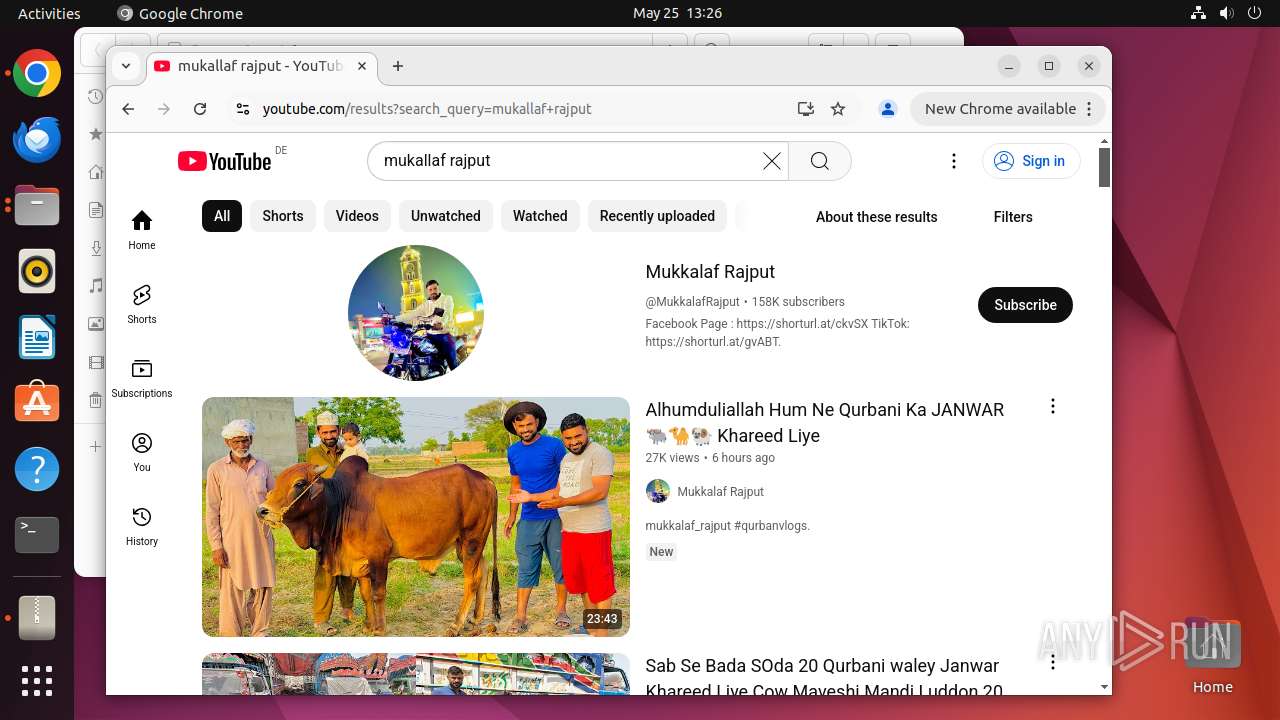
Task: Subscribe to Mukkalaf Rajput channel
Action: tap(1025, 305)
